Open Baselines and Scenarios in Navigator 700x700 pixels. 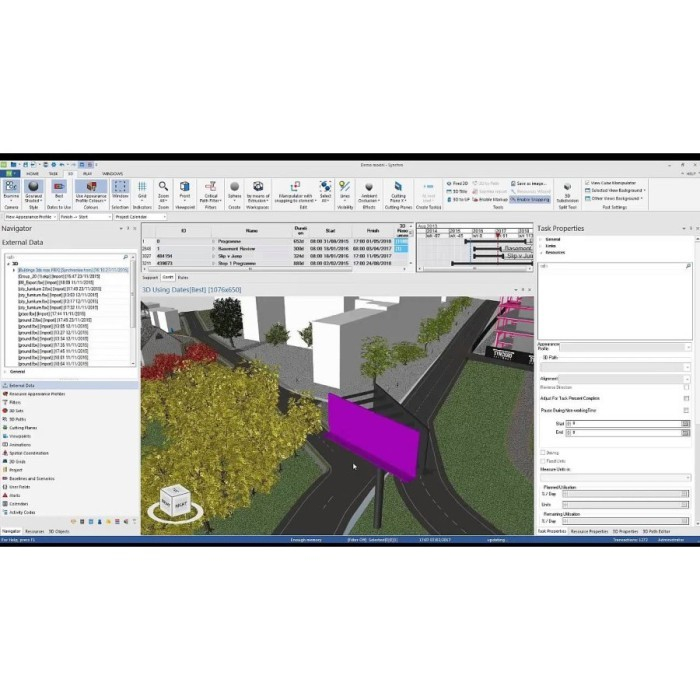pyautogui.click(x=32, y=479)
